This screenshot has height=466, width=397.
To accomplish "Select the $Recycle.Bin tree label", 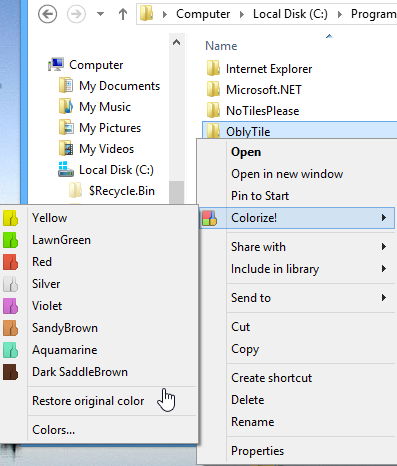I will (122, 191).
